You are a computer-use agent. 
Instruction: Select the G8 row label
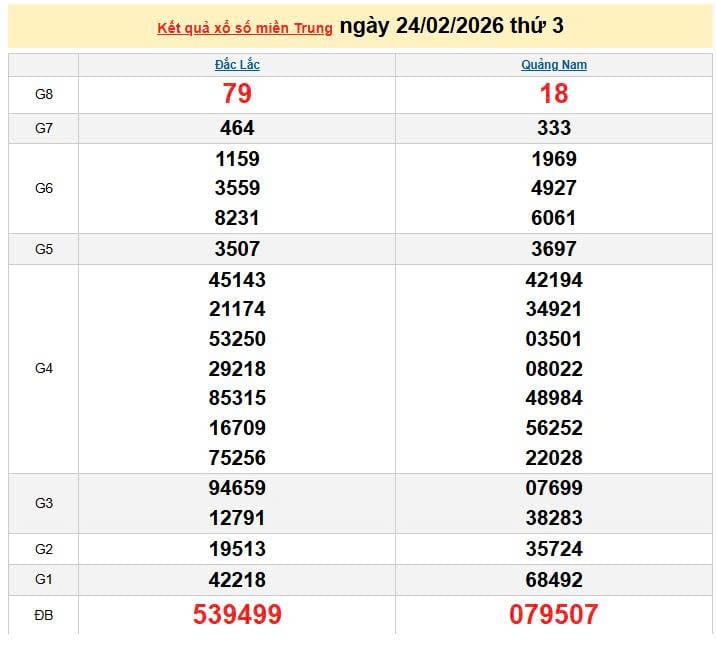[44, 95]
